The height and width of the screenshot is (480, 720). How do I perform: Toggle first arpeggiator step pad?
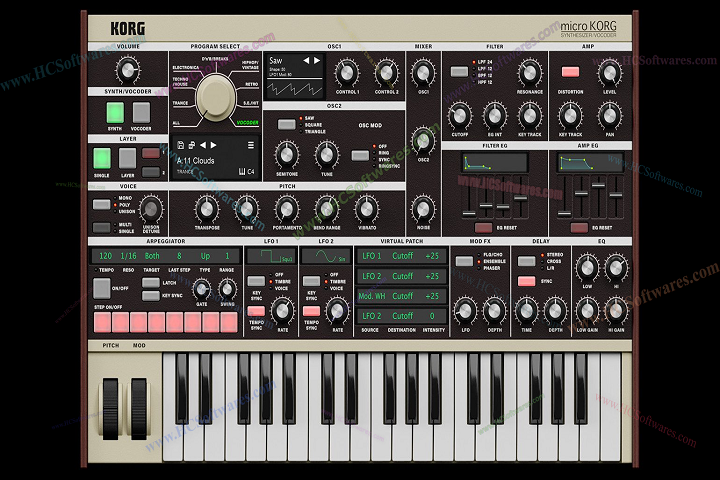tap(102, 322)
